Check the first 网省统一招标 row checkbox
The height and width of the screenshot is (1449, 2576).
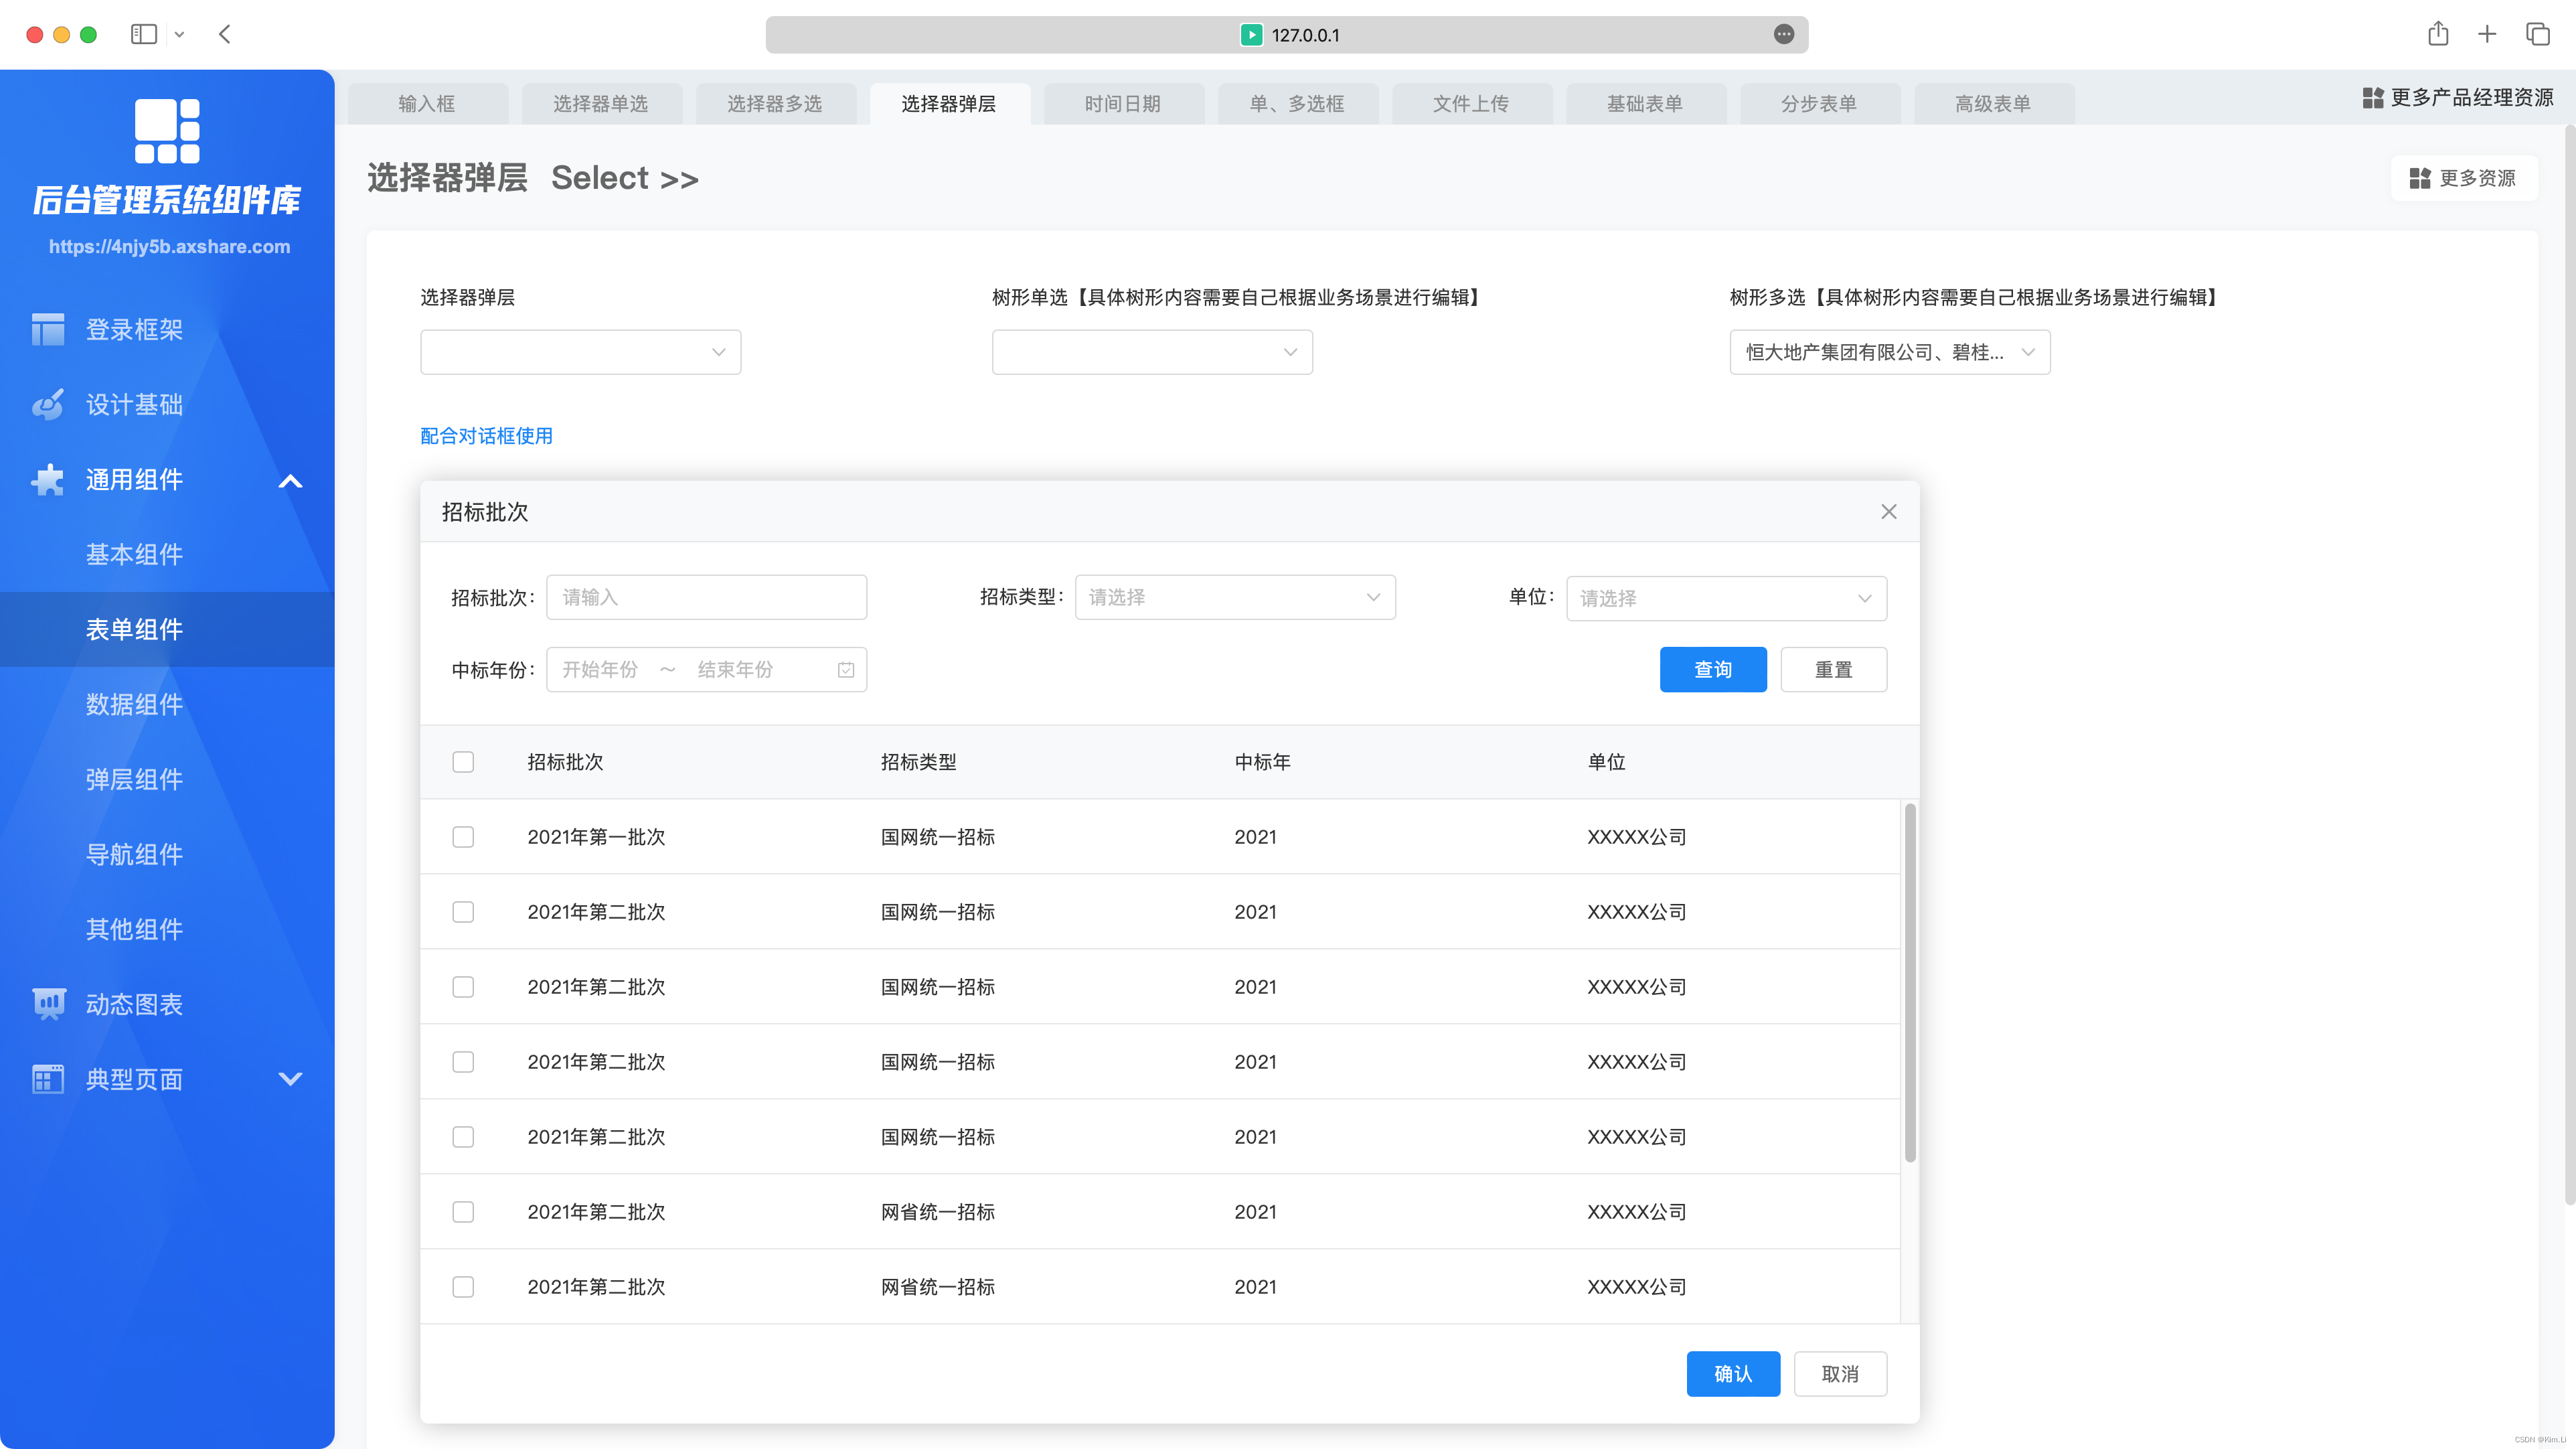(x=463, y=1212)
